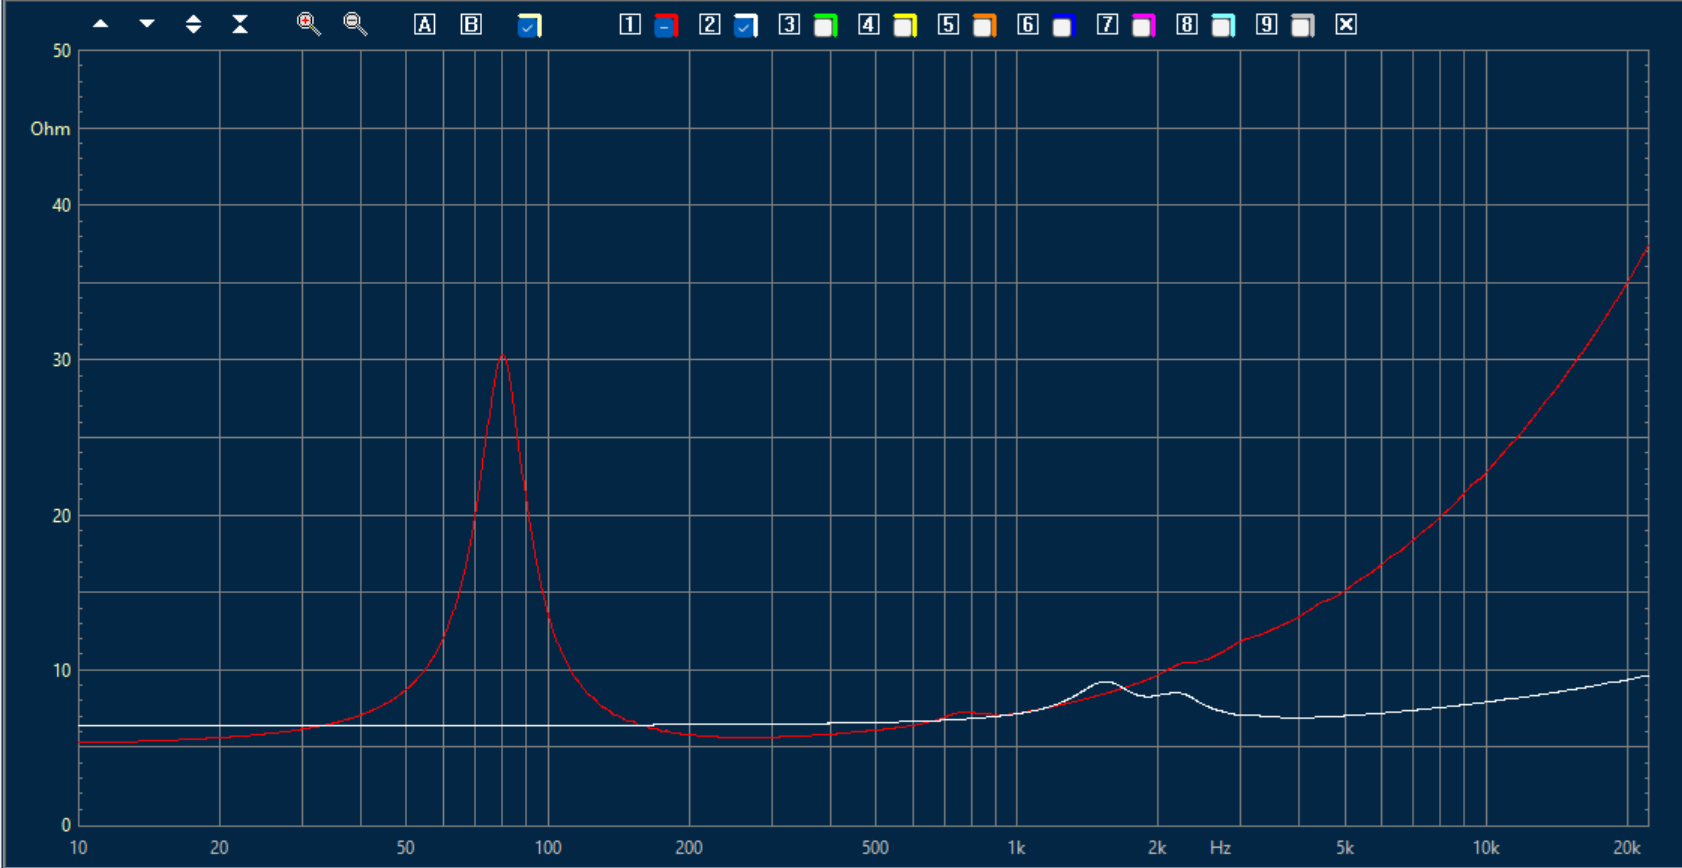Enable the gray overlay 9 checkbox

(1302, 26)
